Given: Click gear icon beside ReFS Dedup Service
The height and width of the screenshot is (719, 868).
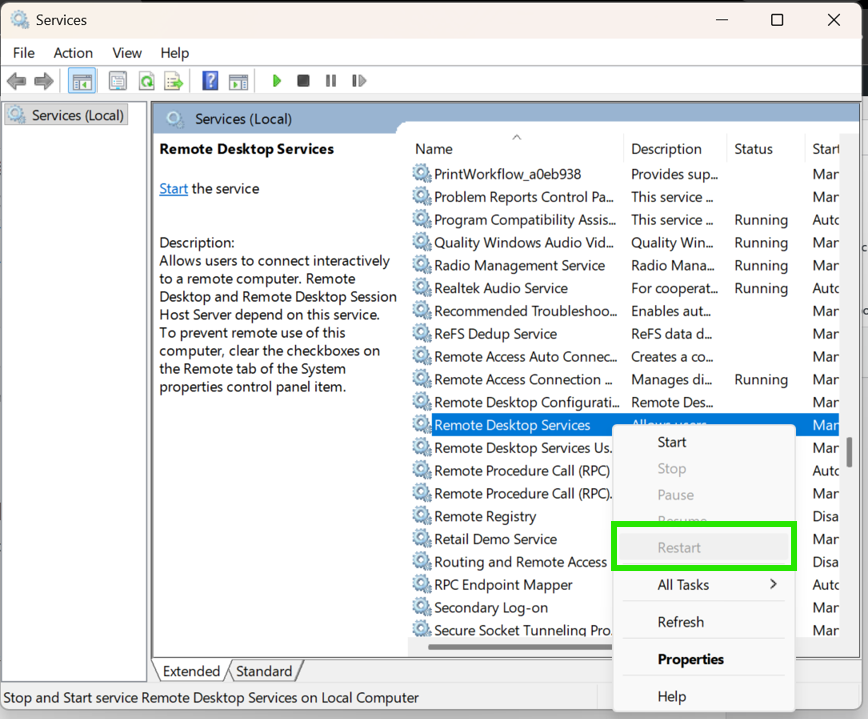Looking at the screenshot, I should 422,333.
